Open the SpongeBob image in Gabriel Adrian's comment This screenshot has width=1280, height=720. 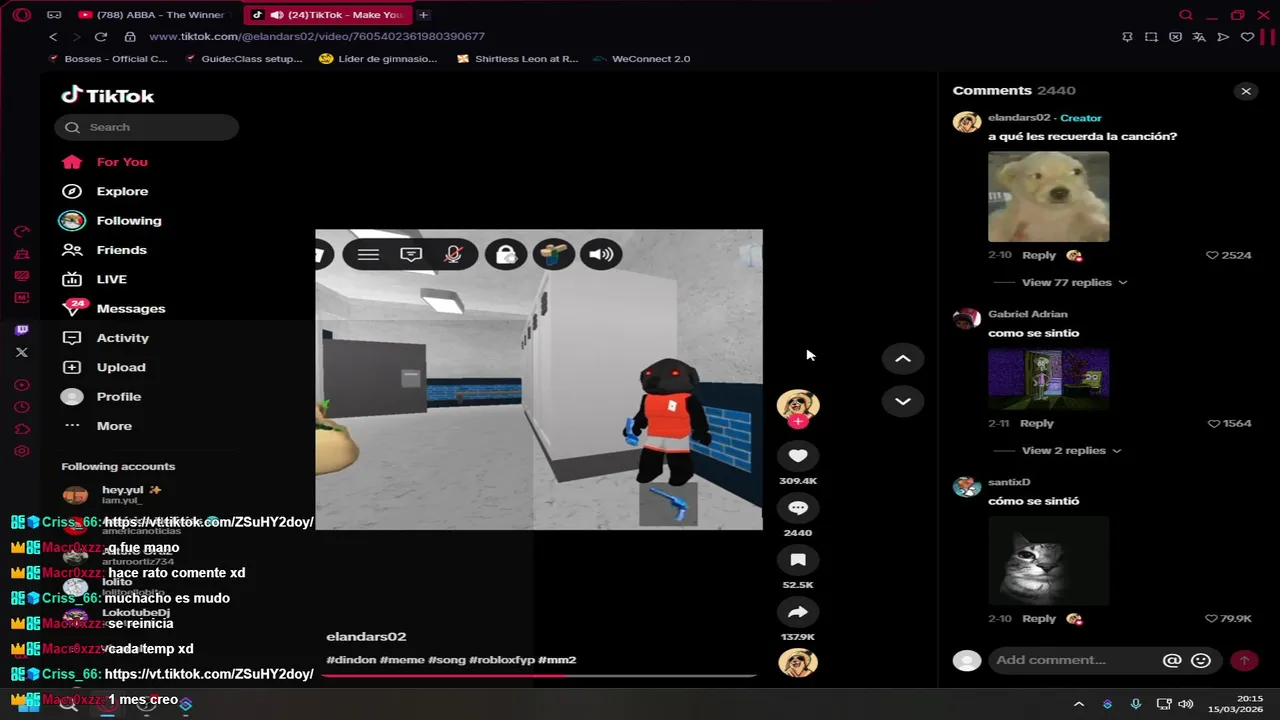(1048, 379)
